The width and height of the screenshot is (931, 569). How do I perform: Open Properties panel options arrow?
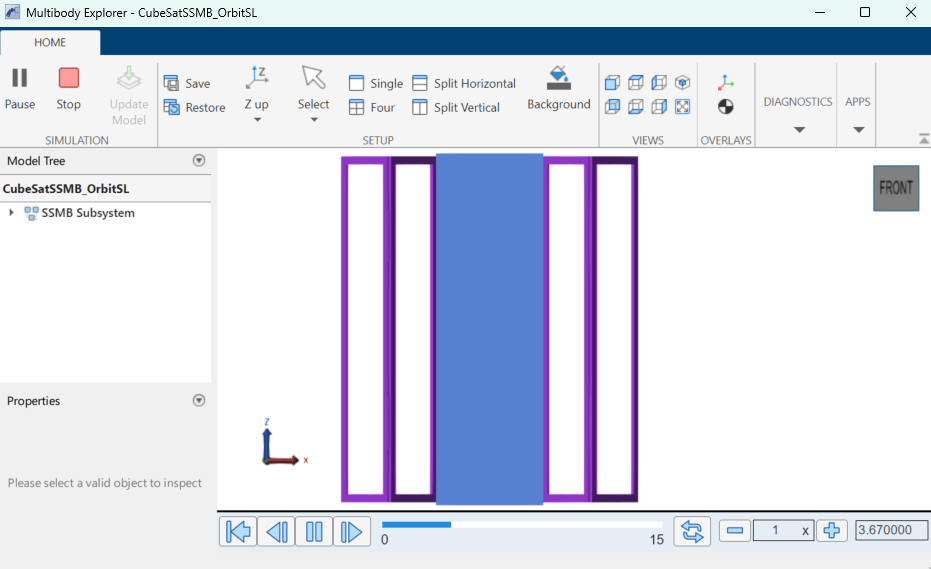(x=199, y=400)
